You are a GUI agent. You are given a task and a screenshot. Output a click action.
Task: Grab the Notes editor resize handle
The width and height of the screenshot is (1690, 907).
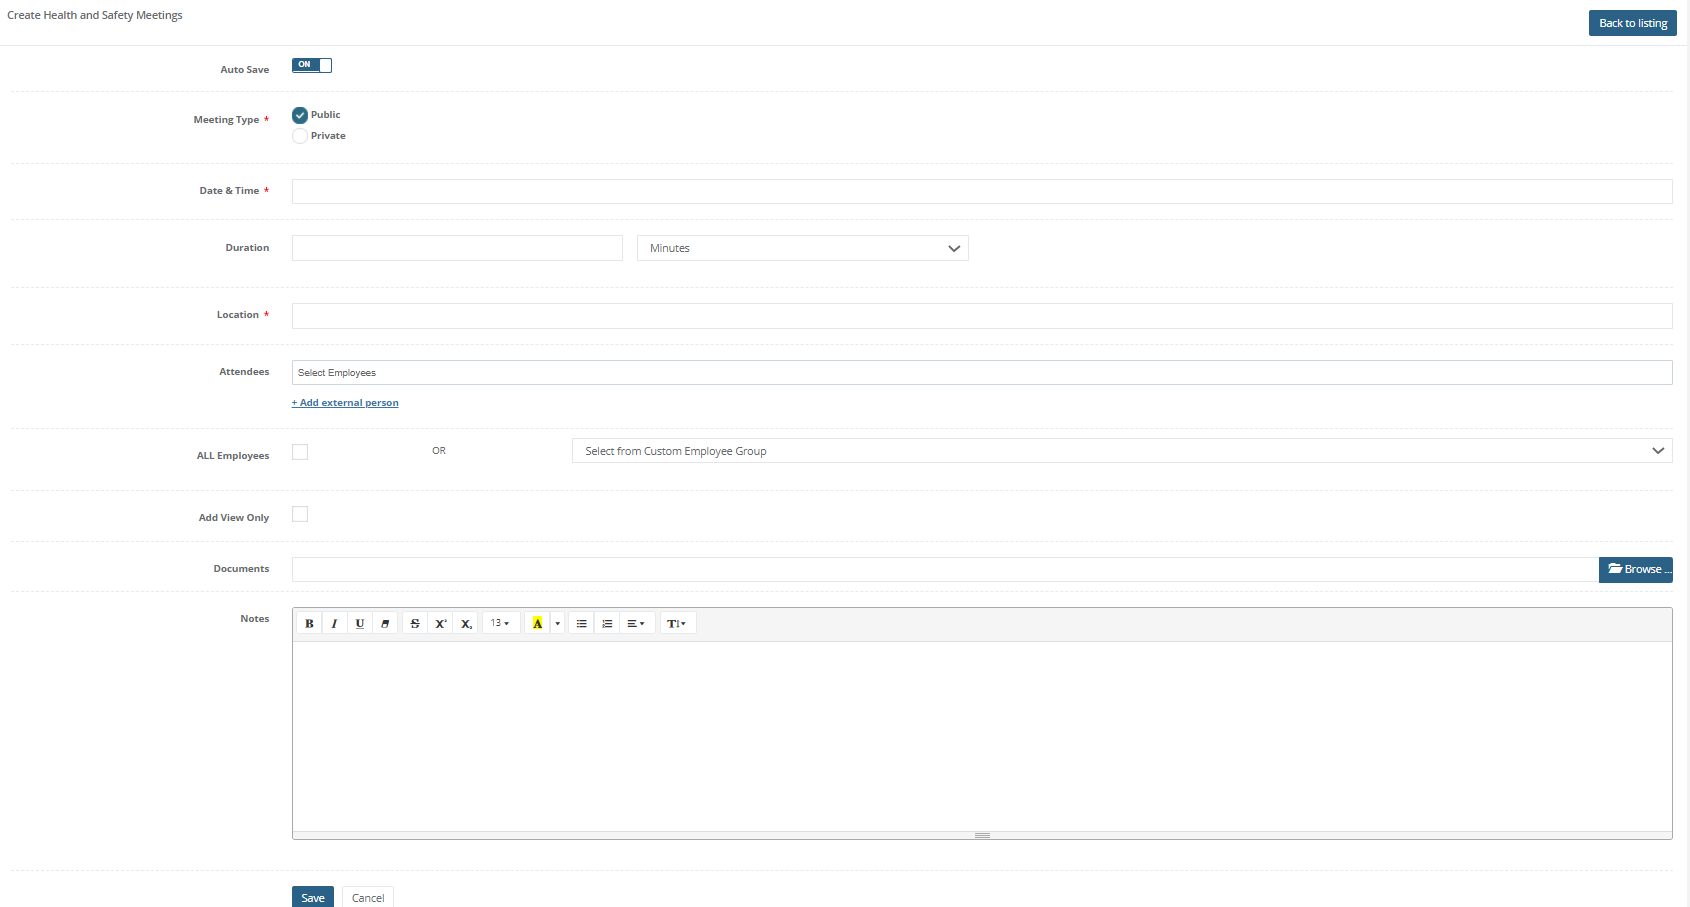pos(982,835)
